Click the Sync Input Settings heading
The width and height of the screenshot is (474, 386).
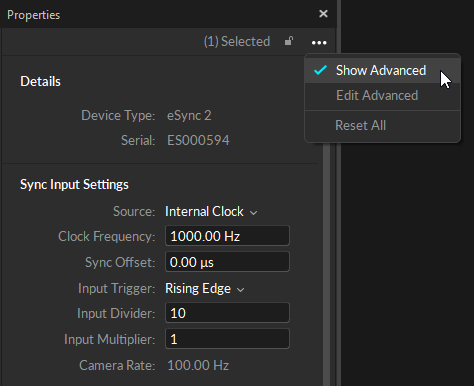[74, 184]
